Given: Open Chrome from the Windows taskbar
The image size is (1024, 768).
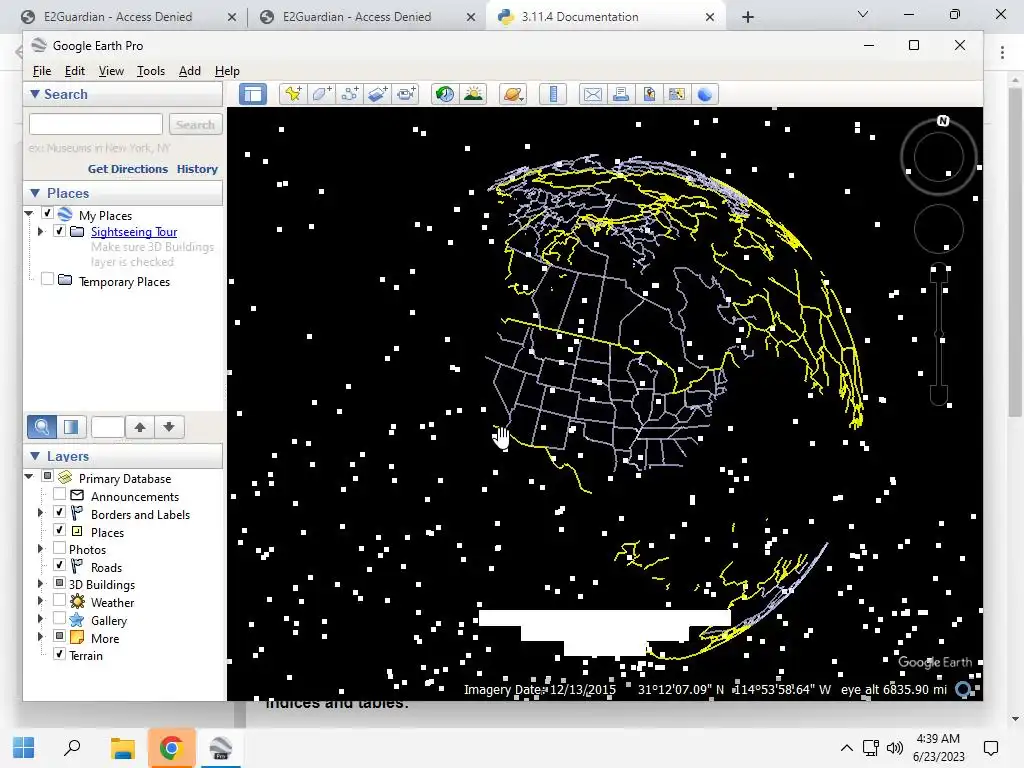Looking at the screenshot, I should coord(171,748).
